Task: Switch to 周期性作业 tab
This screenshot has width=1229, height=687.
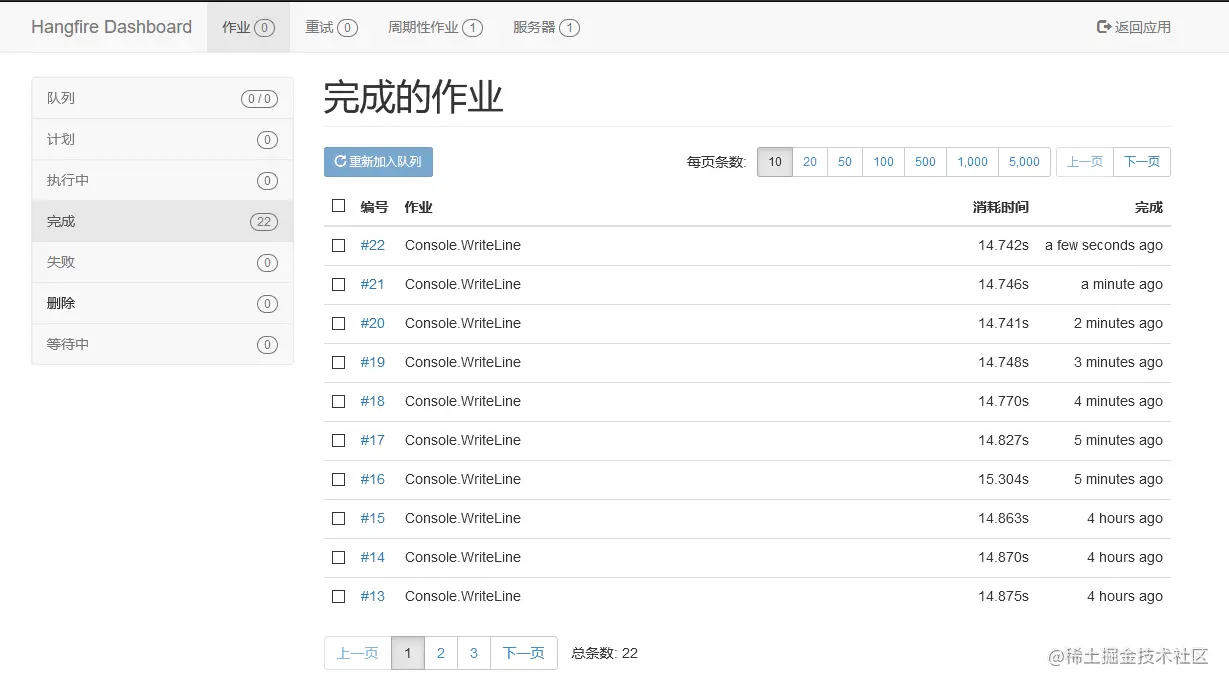Action: click(x=435, y=27)
